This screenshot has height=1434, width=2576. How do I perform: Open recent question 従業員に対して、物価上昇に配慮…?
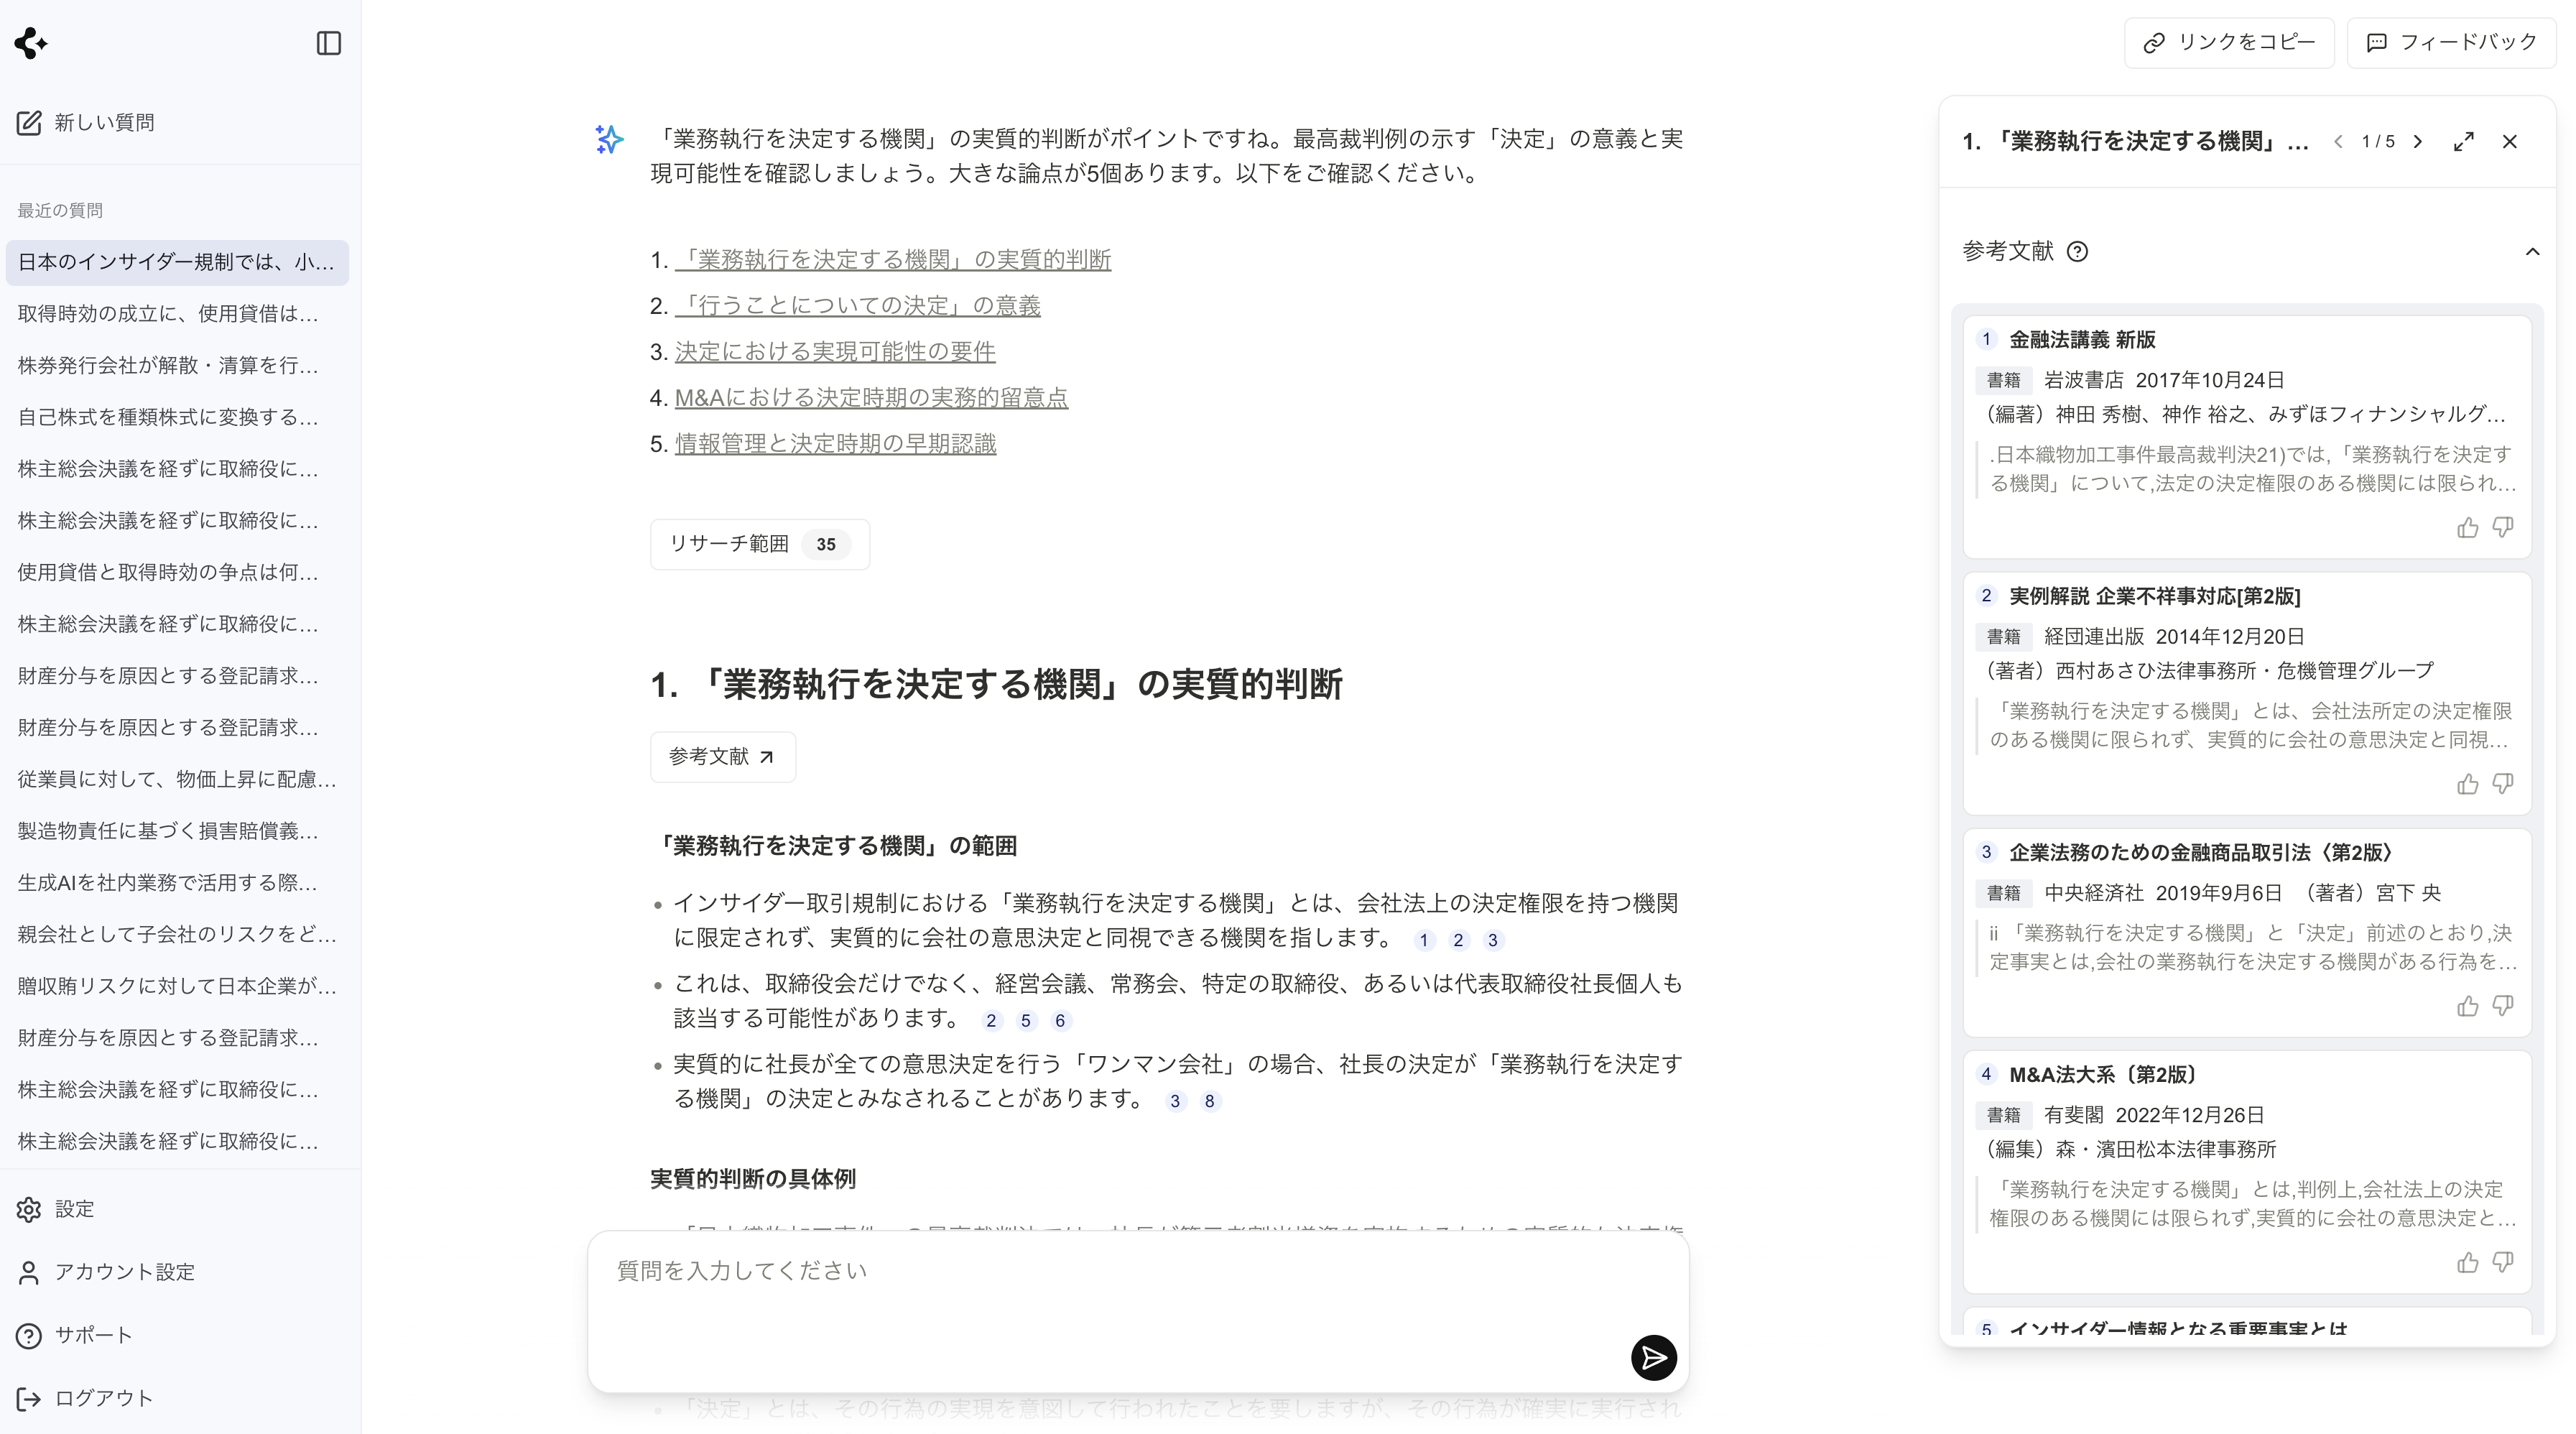click(x=177, y=779)
